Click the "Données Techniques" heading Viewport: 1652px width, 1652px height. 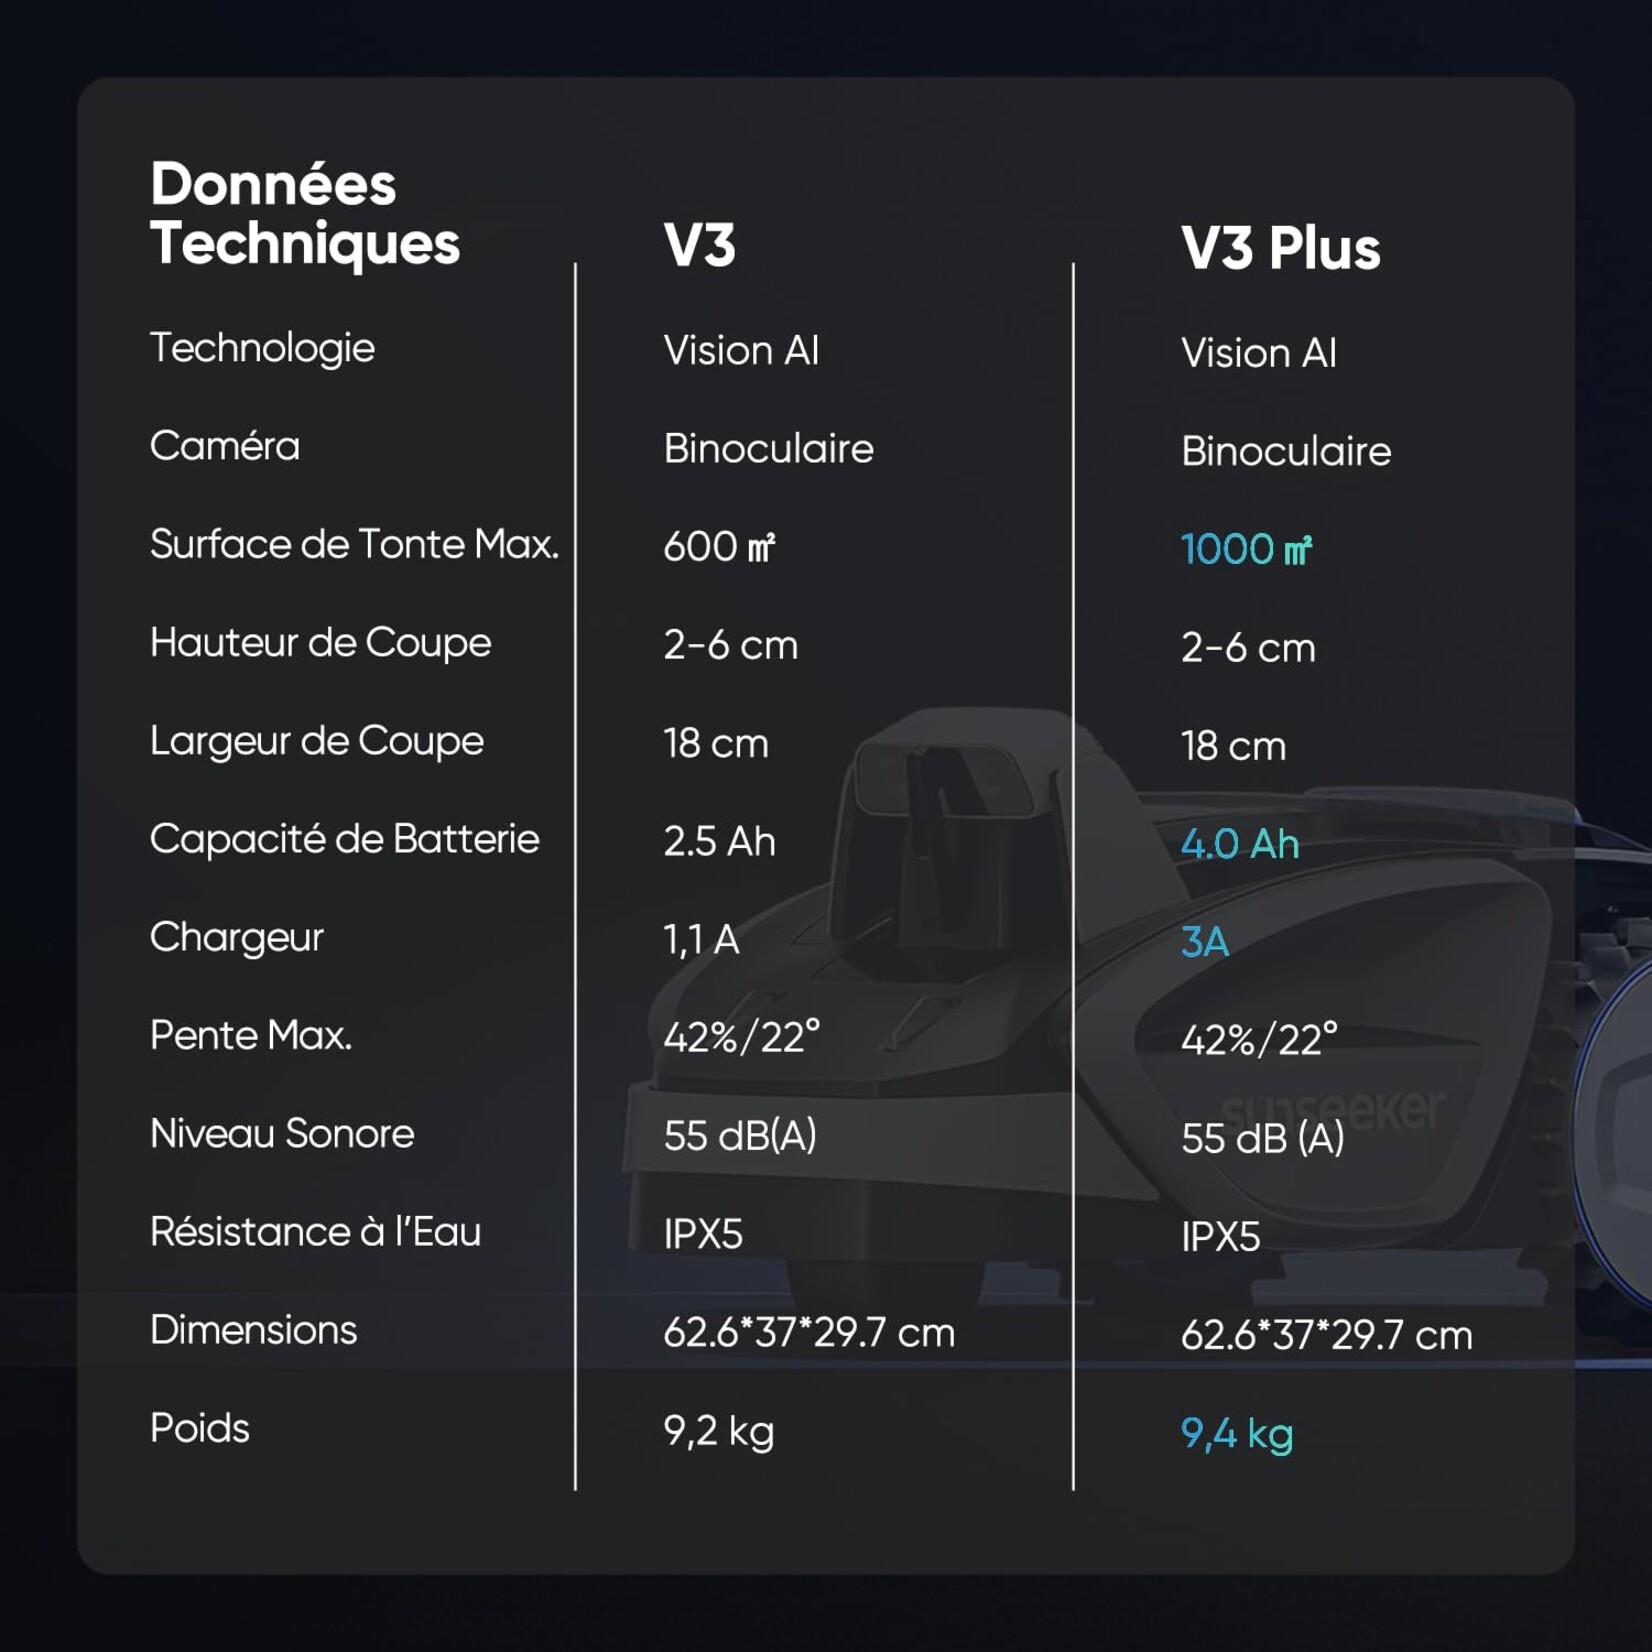[304, 214]
